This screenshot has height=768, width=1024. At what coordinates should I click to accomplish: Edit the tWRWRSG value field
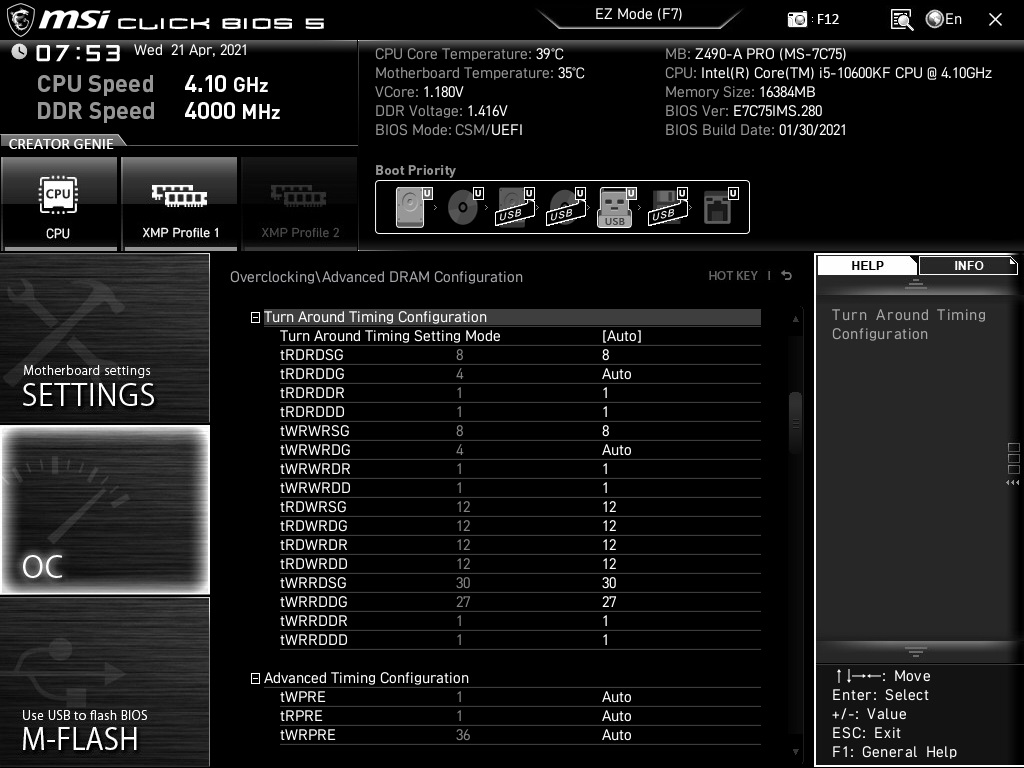pos(605,431)
